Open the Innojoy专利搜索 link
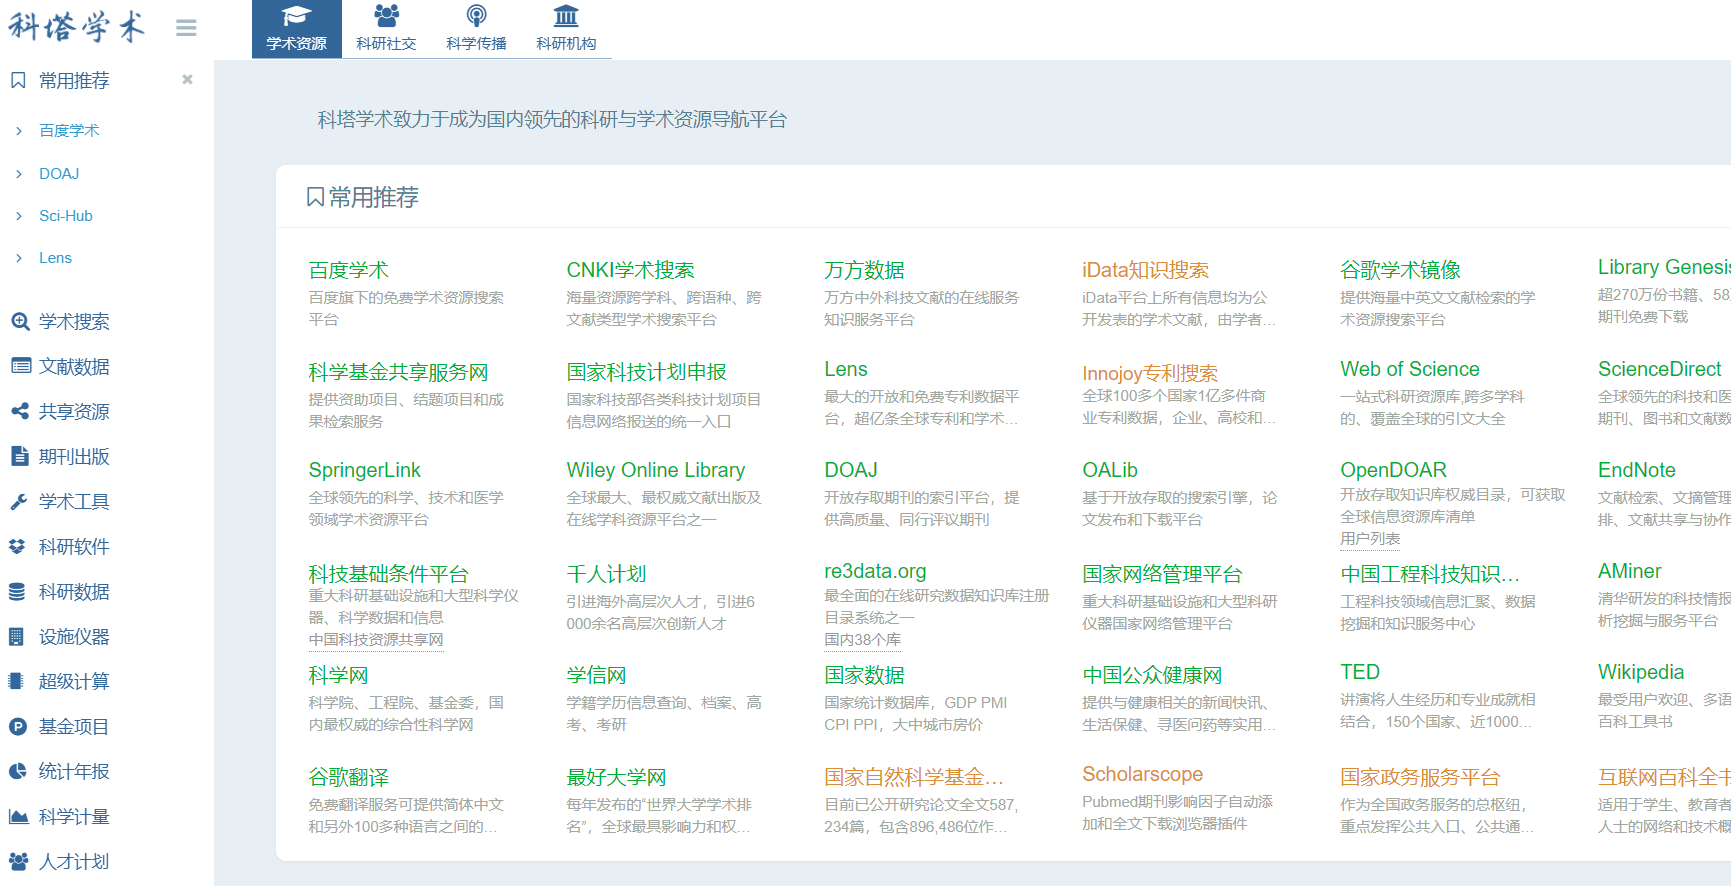Viewport: 1731px width, 886px height. point(1149,373)
